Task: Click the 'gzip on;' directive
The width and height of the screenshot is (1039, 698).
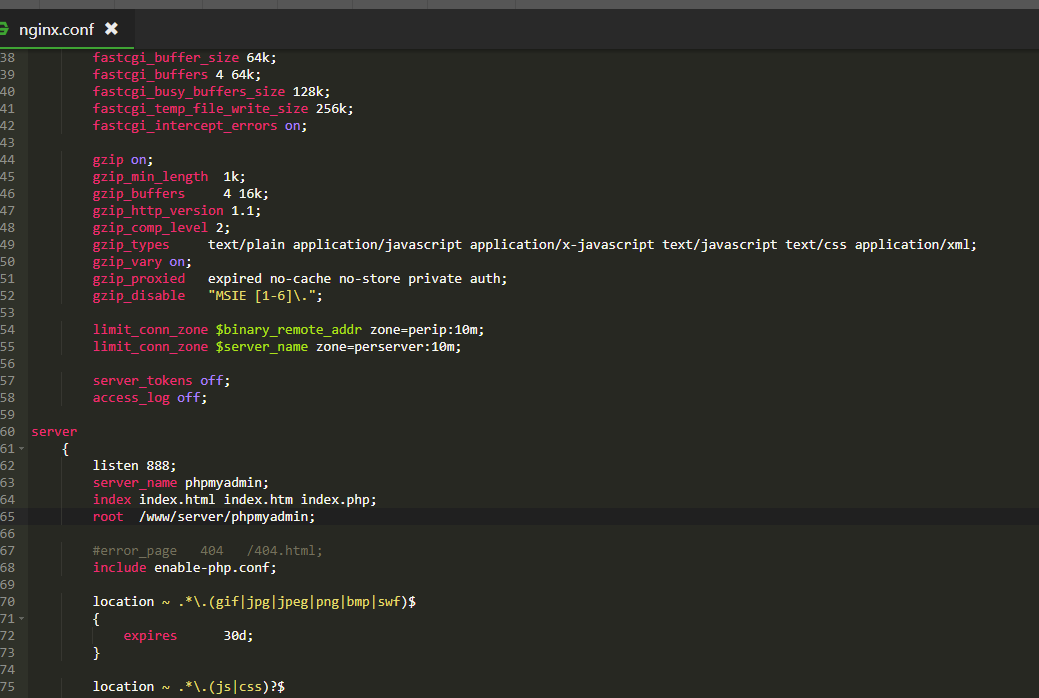Action: [122, 160]
